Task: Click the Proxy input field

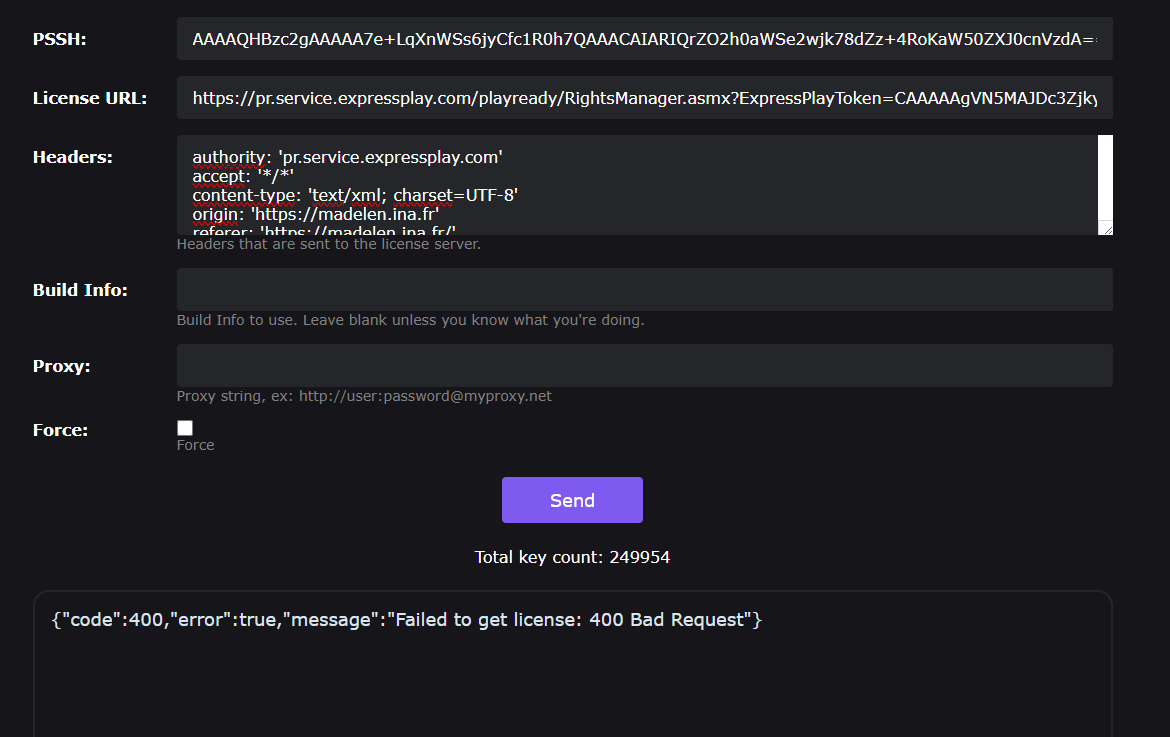Action: (x=644, y=366)
